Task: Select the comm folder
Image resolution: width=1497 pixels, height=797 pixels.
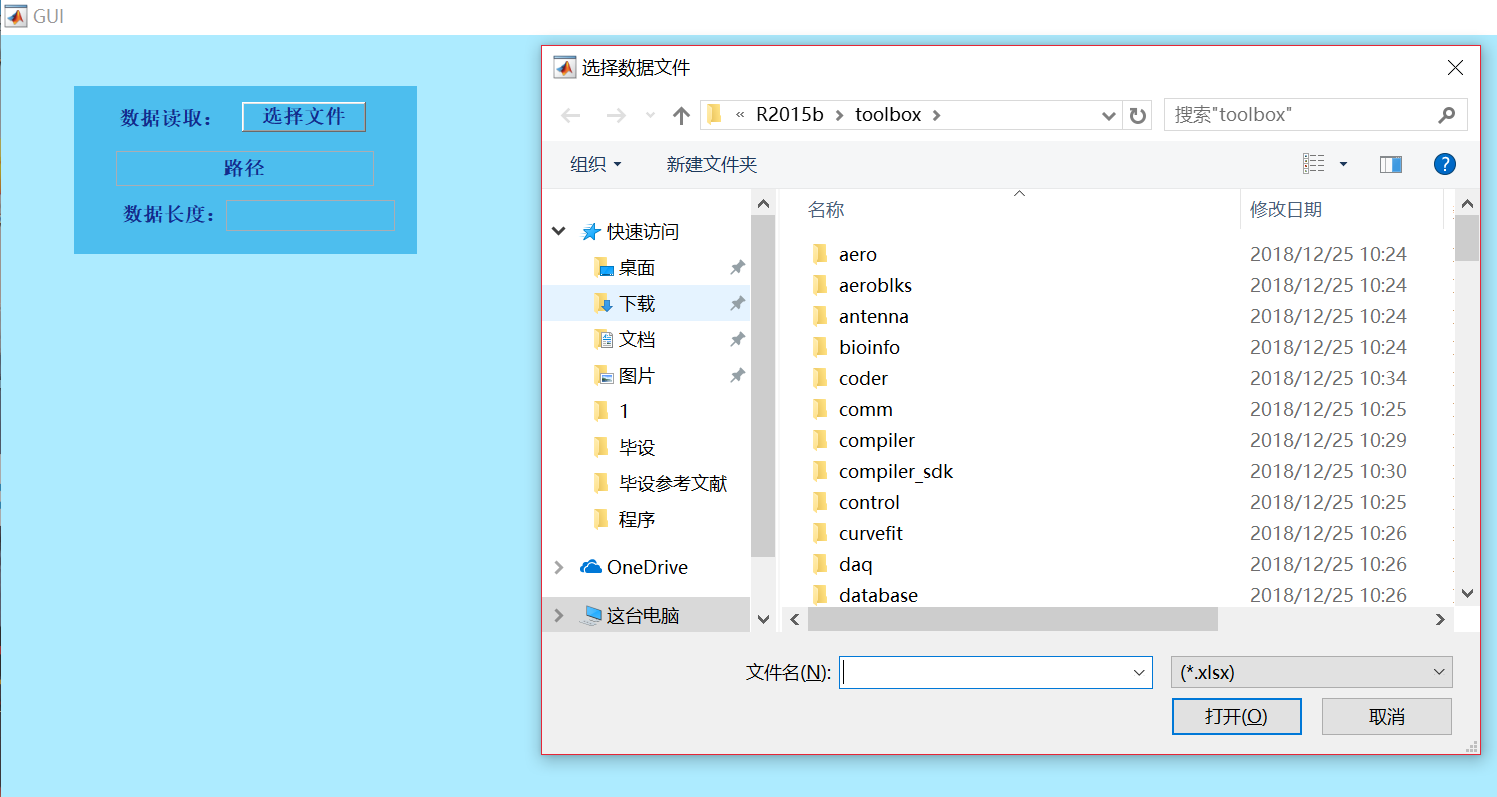Action: tap(866, 410)
